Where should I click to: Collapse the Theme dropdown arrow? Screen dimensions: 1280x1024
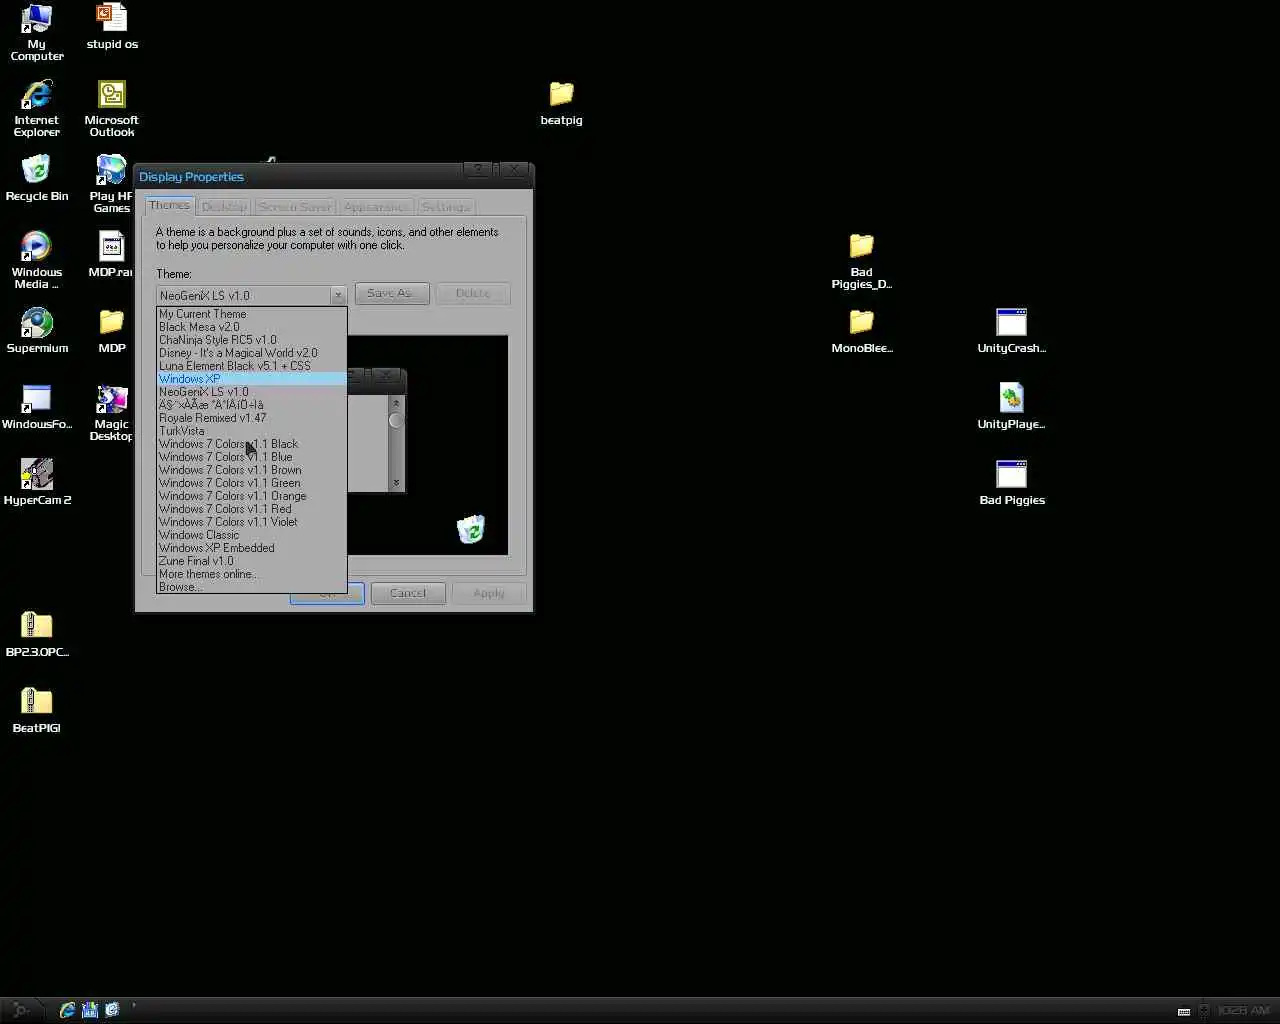pos(338,295)
